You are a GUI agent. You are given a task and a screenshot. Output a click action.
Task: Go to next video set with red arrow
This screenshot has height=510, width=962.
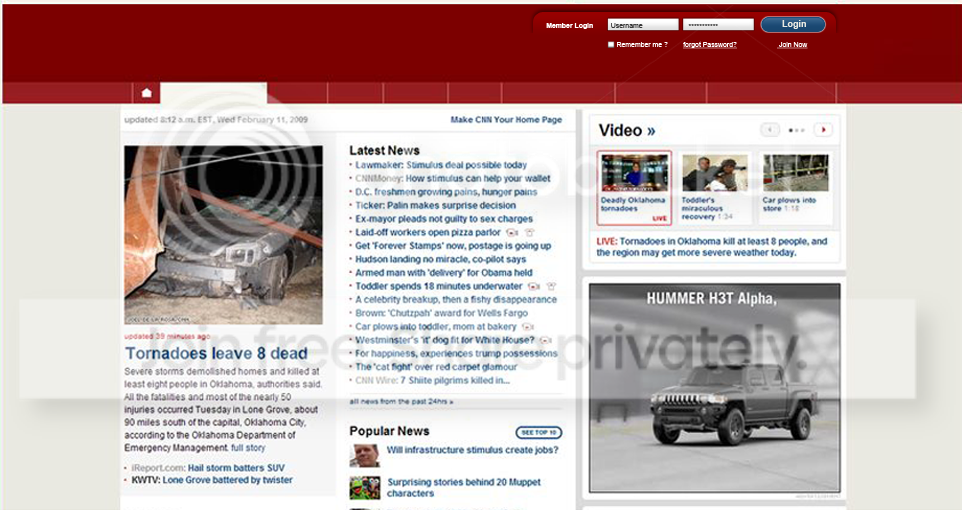click(x=823, y=129)
